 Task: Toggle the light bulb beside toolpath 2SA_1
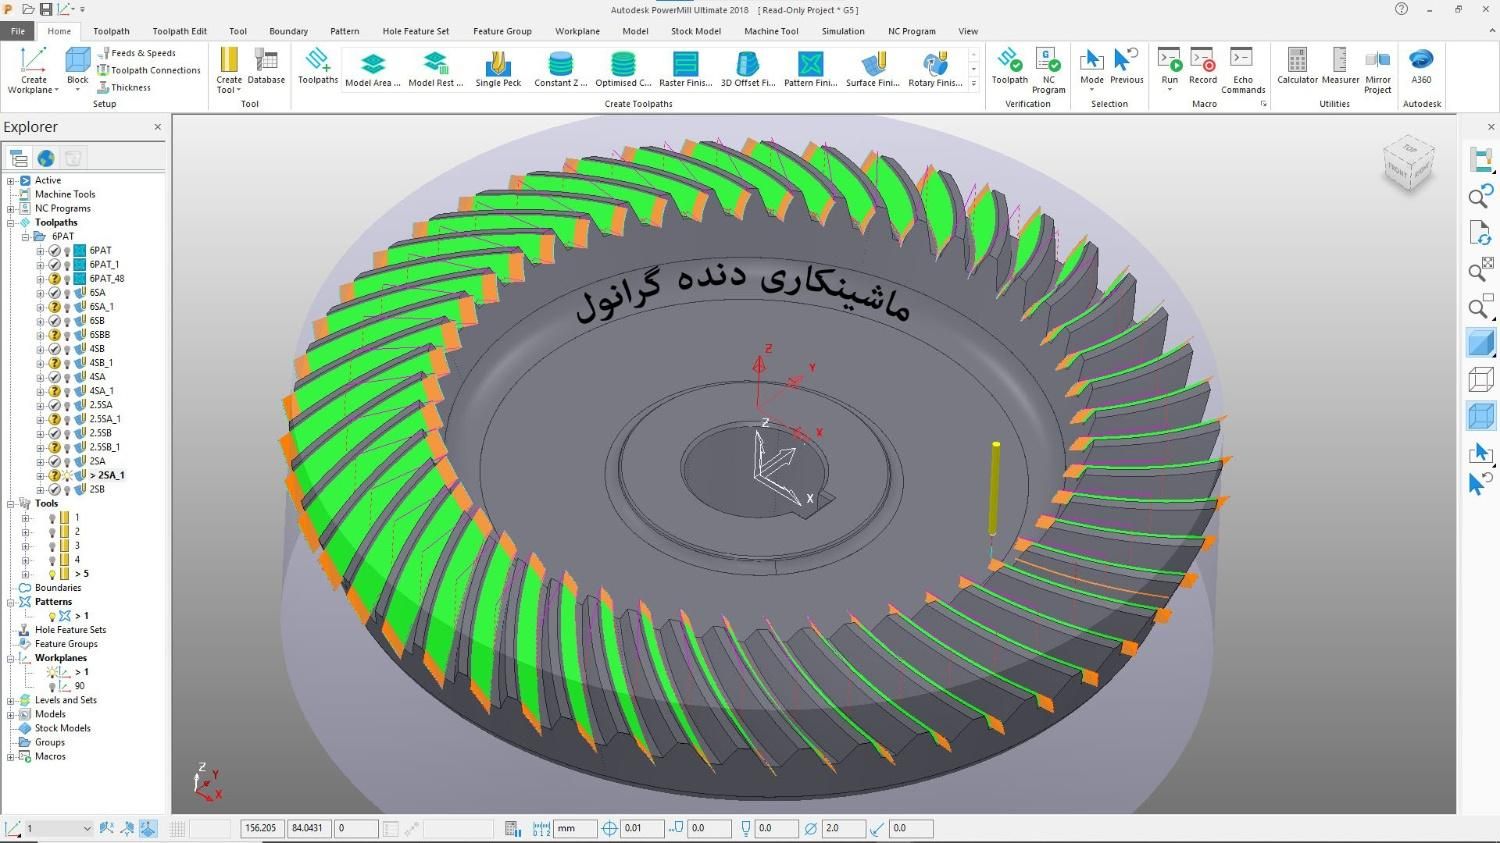67,476
